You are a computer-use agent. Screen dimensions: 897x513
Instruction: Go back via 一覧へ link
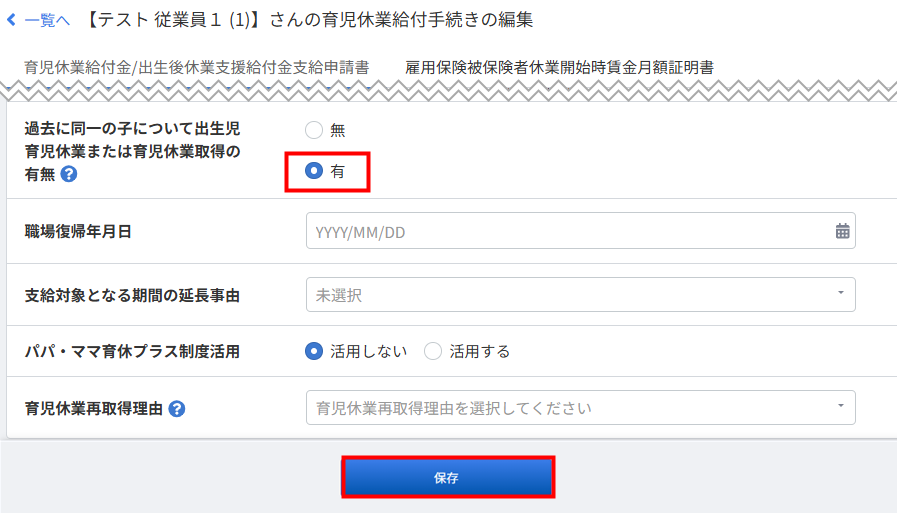(46, 21)
